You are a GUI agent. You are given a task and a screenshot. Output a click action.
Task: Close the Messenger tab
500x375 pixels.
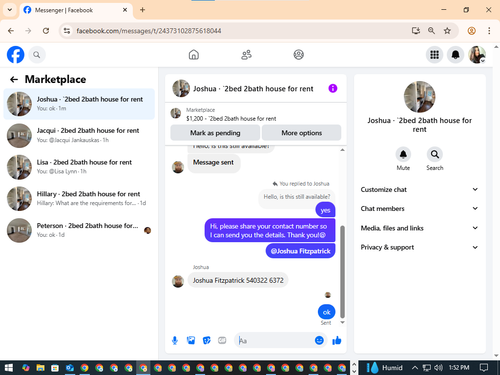click(x=125, y=10)
